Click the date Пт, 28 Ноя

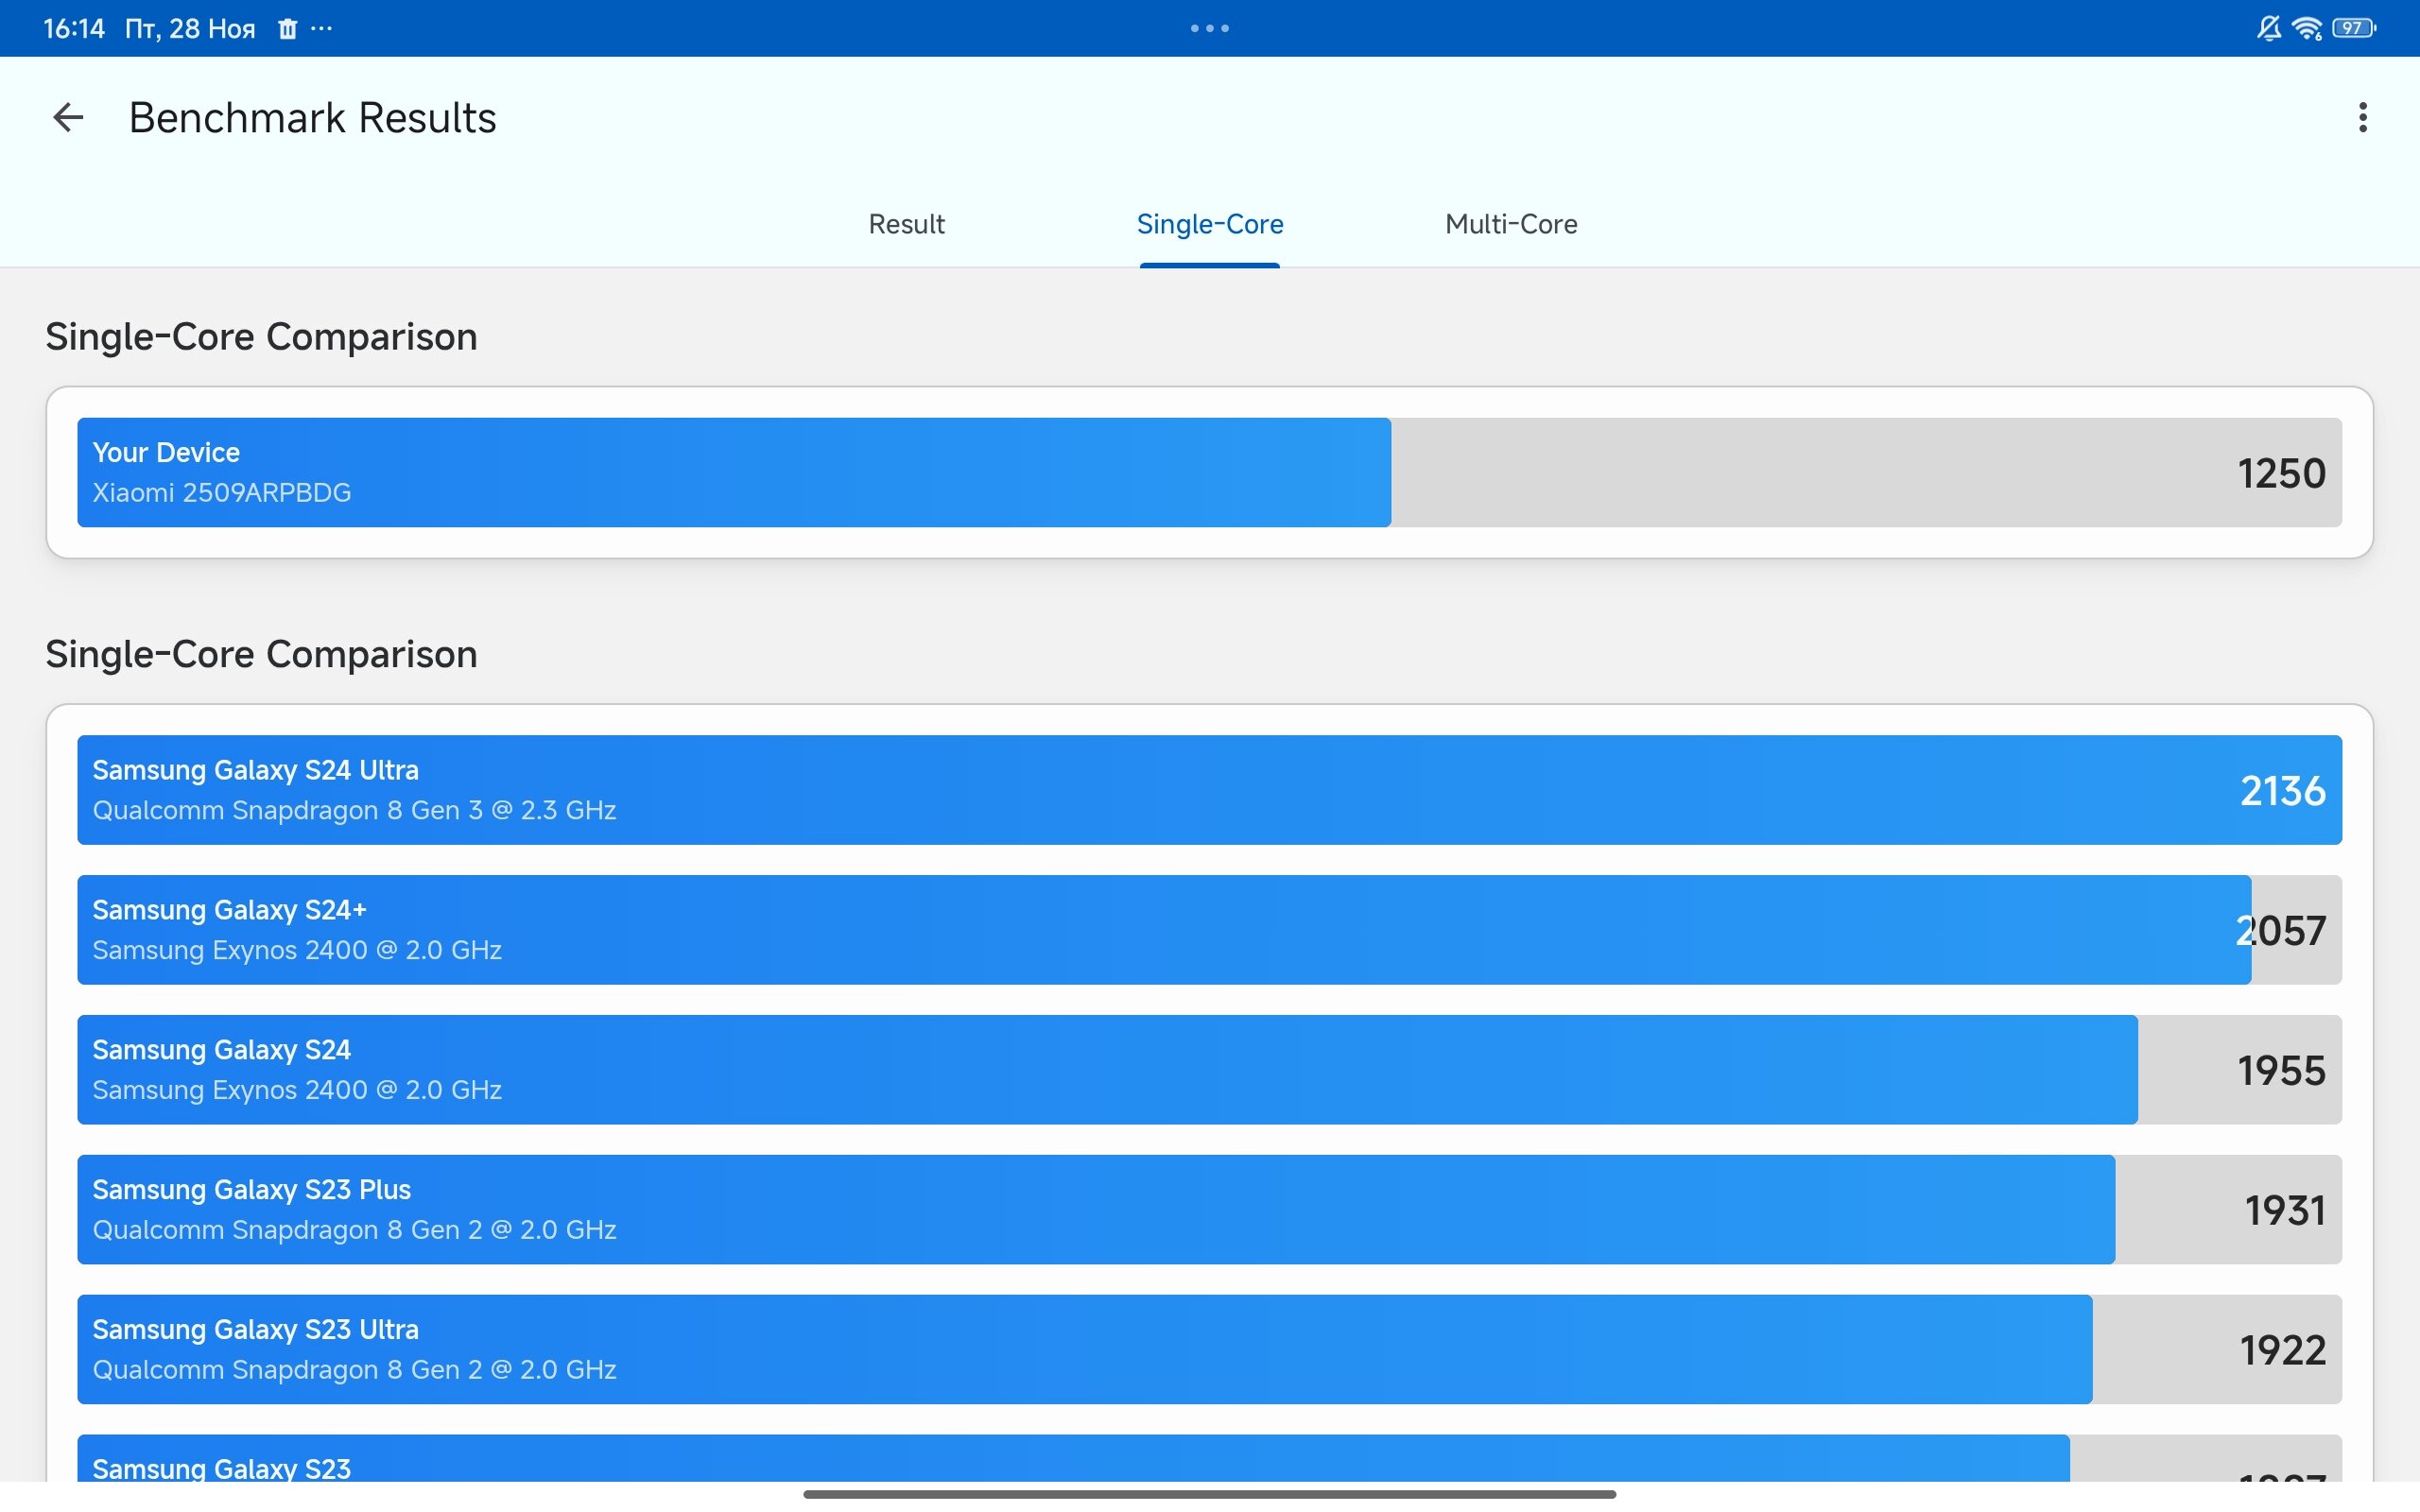190,28
